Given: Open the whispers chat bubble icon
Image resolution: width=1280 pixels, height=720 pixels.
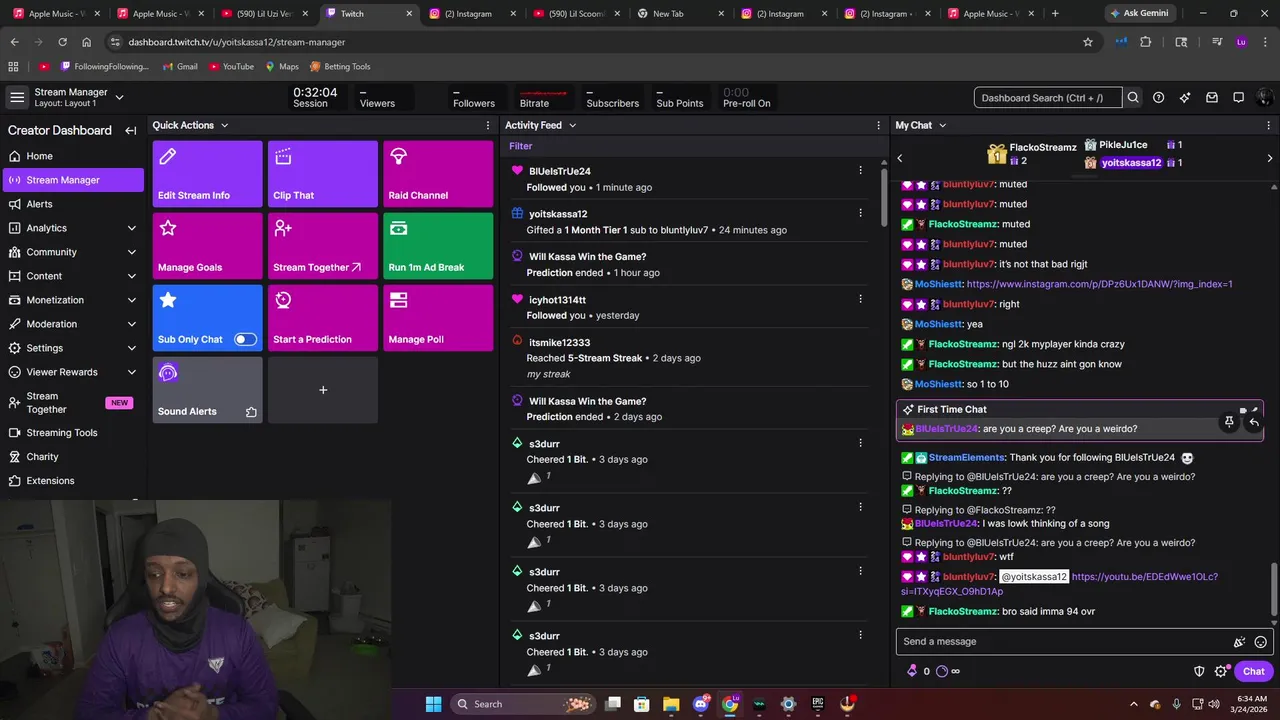Looking at the screenshot, I should coord(1238,98).
